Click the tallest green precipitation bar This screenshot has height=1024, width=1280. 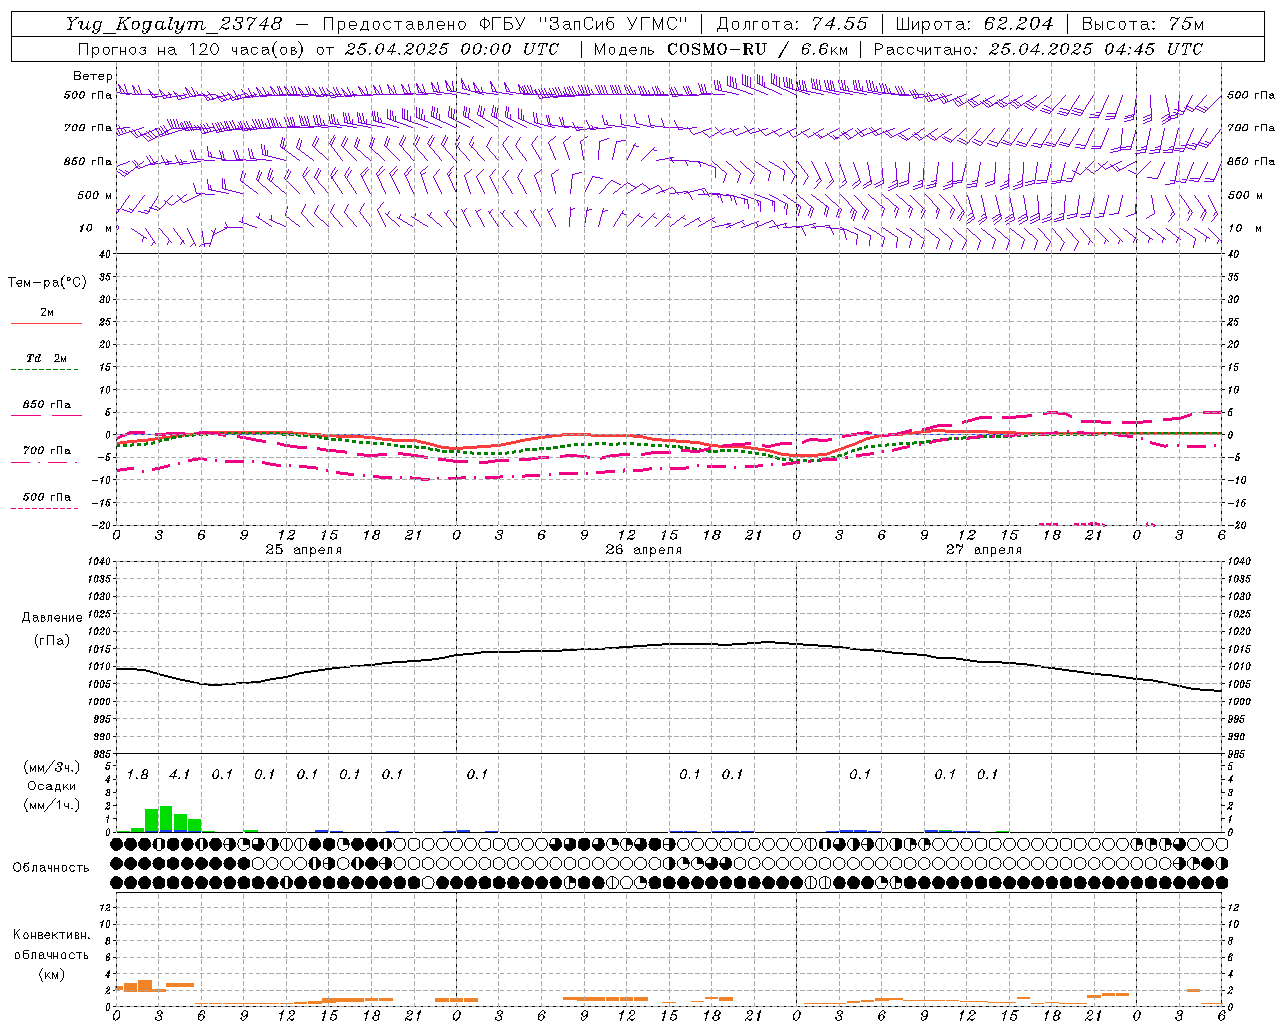pos(166,818)
